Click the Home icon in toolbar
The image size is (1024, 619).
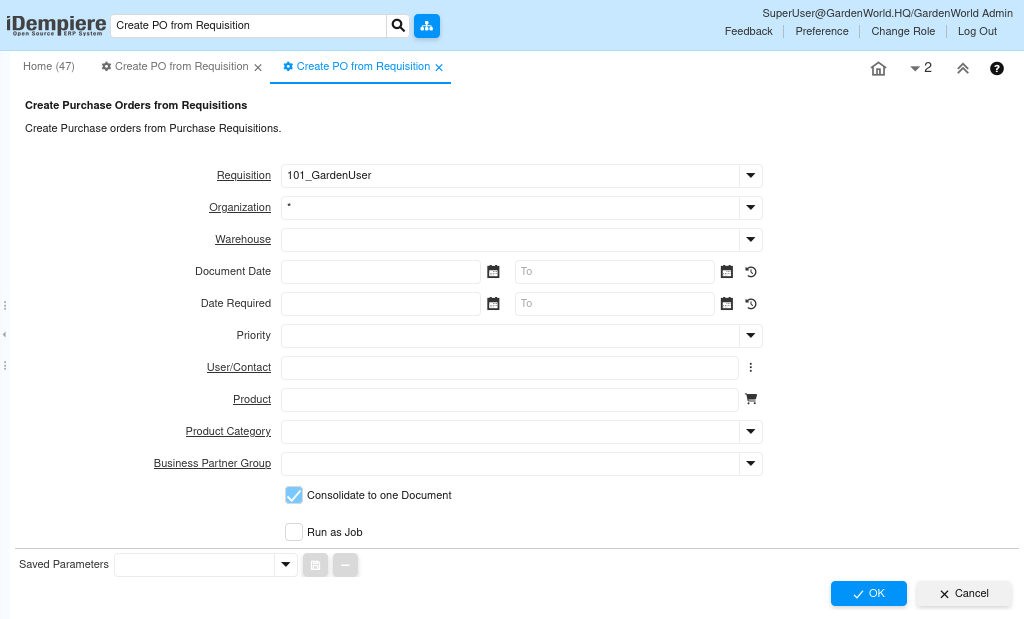(878, 68)
